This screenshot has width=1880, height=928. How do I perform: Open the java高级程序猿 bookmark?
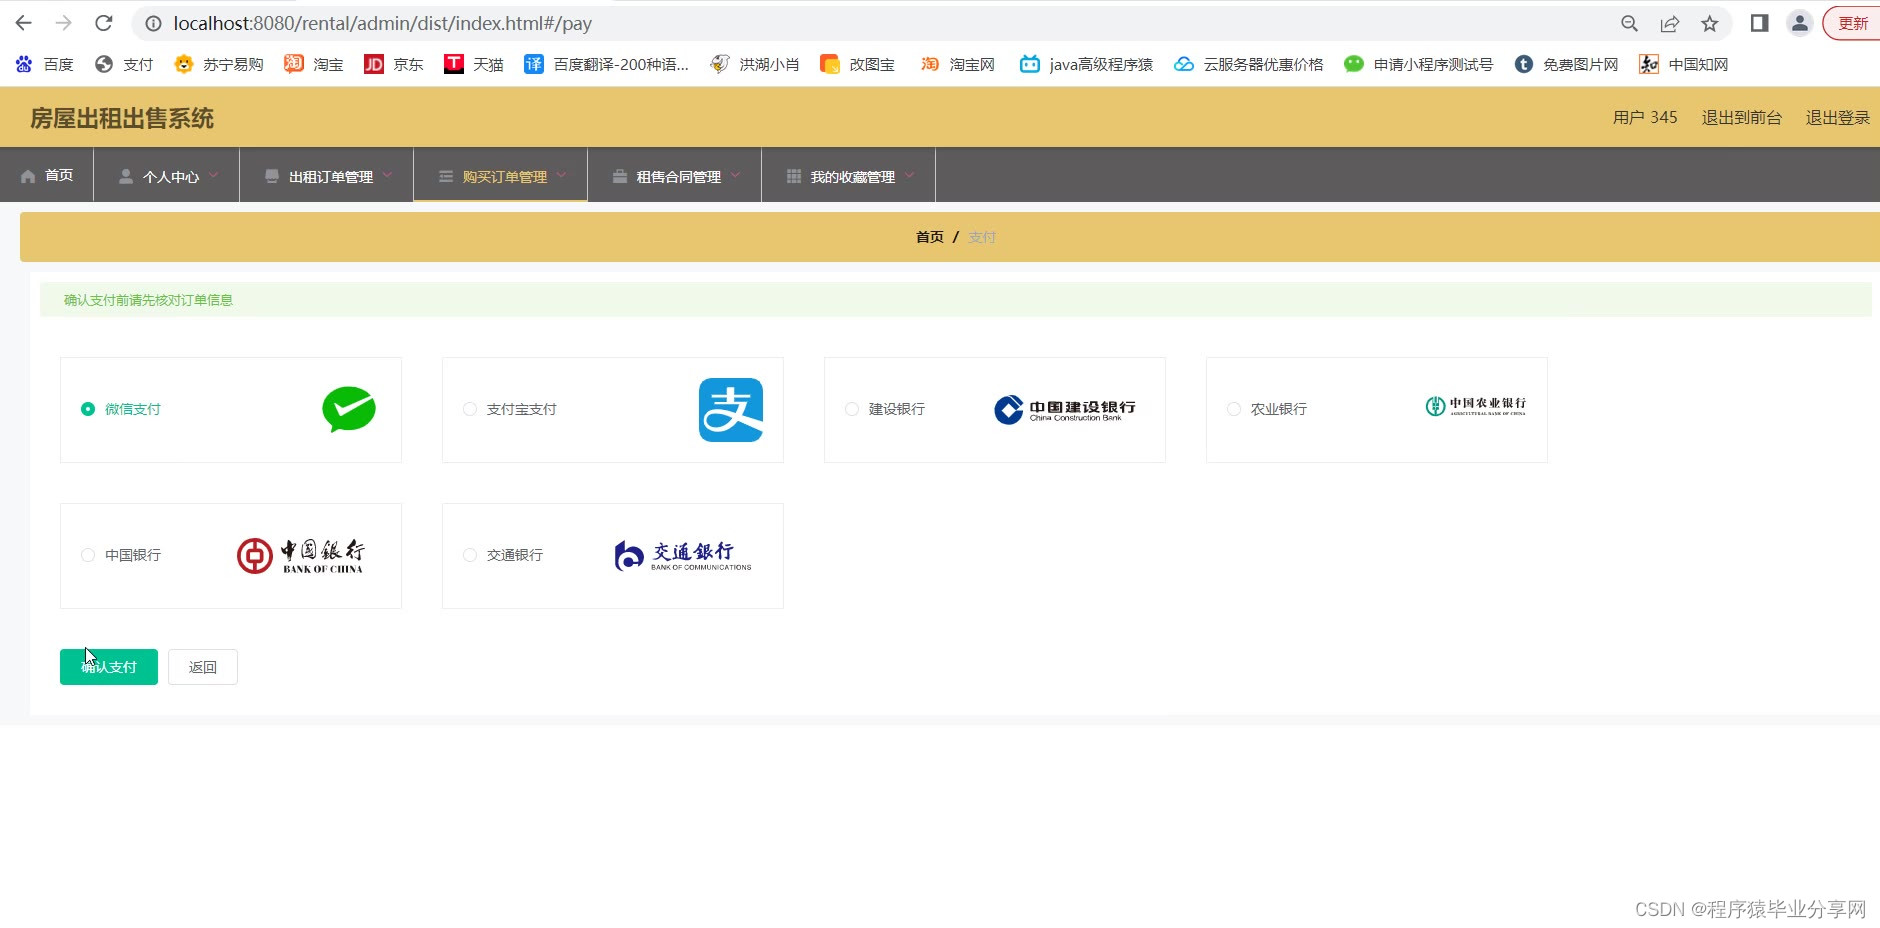pyautogui.click(x=1086, y=64)
